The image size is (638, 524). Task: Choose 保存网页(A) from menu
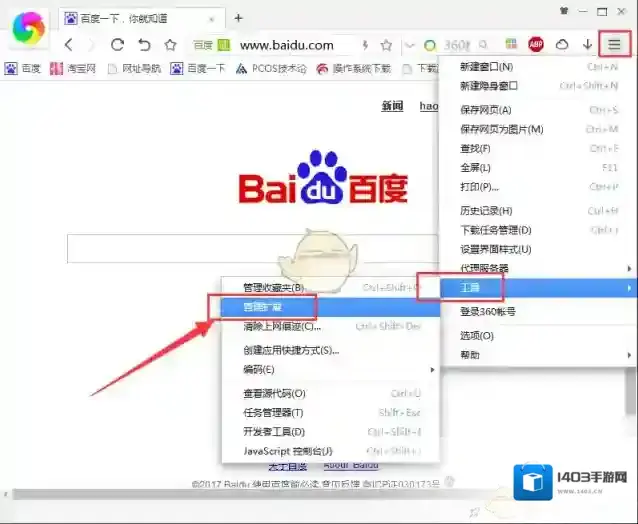(x=538, y=110)
